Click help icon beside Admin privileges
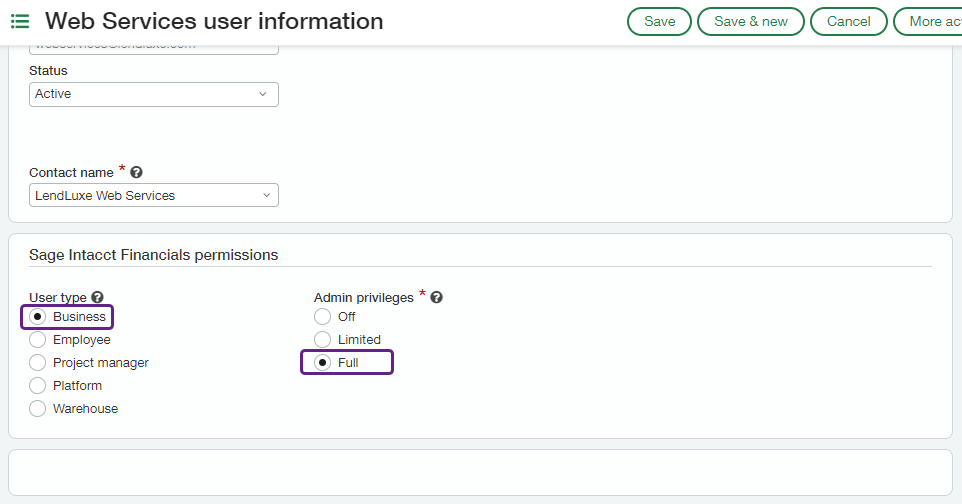962x504 pixels. (437, 298)
